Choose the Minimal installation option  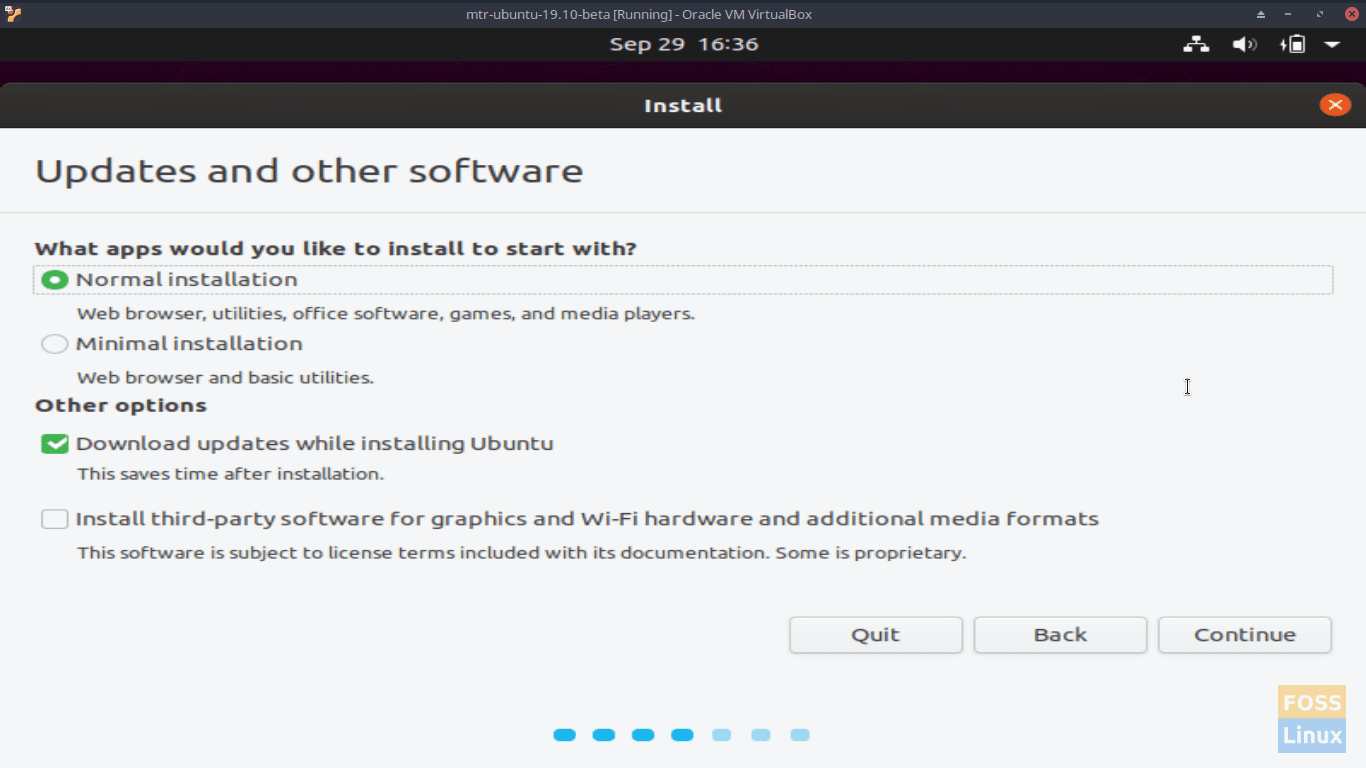55,344
